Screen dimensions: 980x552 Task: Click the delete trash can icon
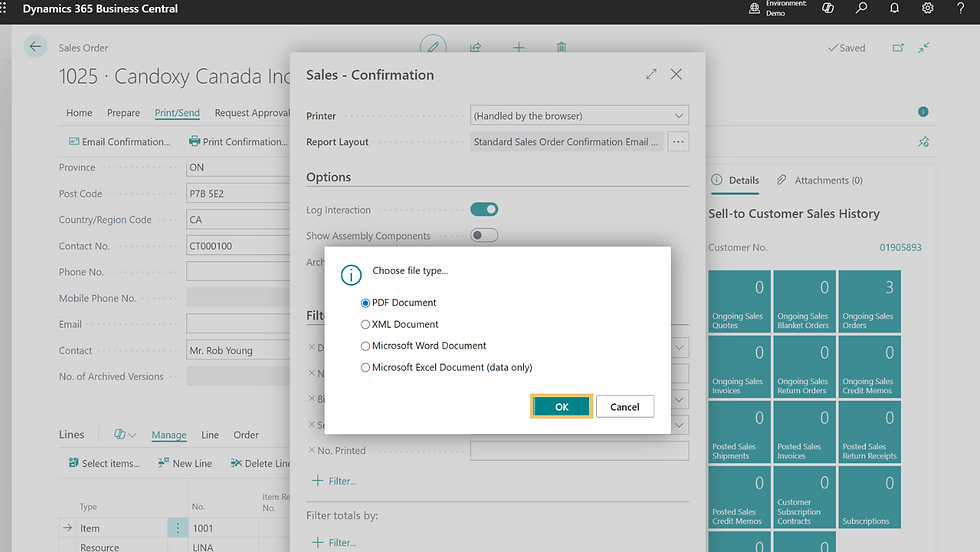click(561, 47)
